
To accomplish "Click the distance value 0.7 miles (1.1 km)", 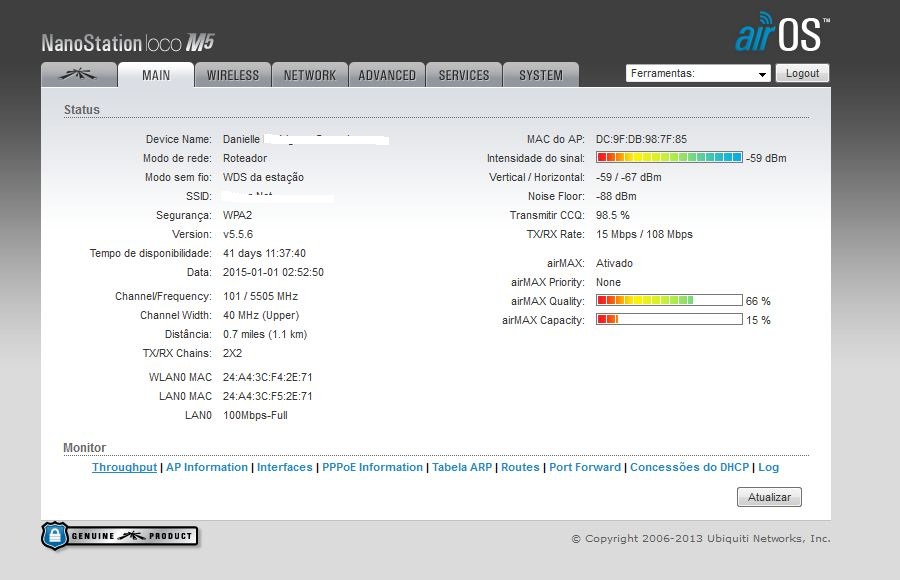I will coord(265,334).
